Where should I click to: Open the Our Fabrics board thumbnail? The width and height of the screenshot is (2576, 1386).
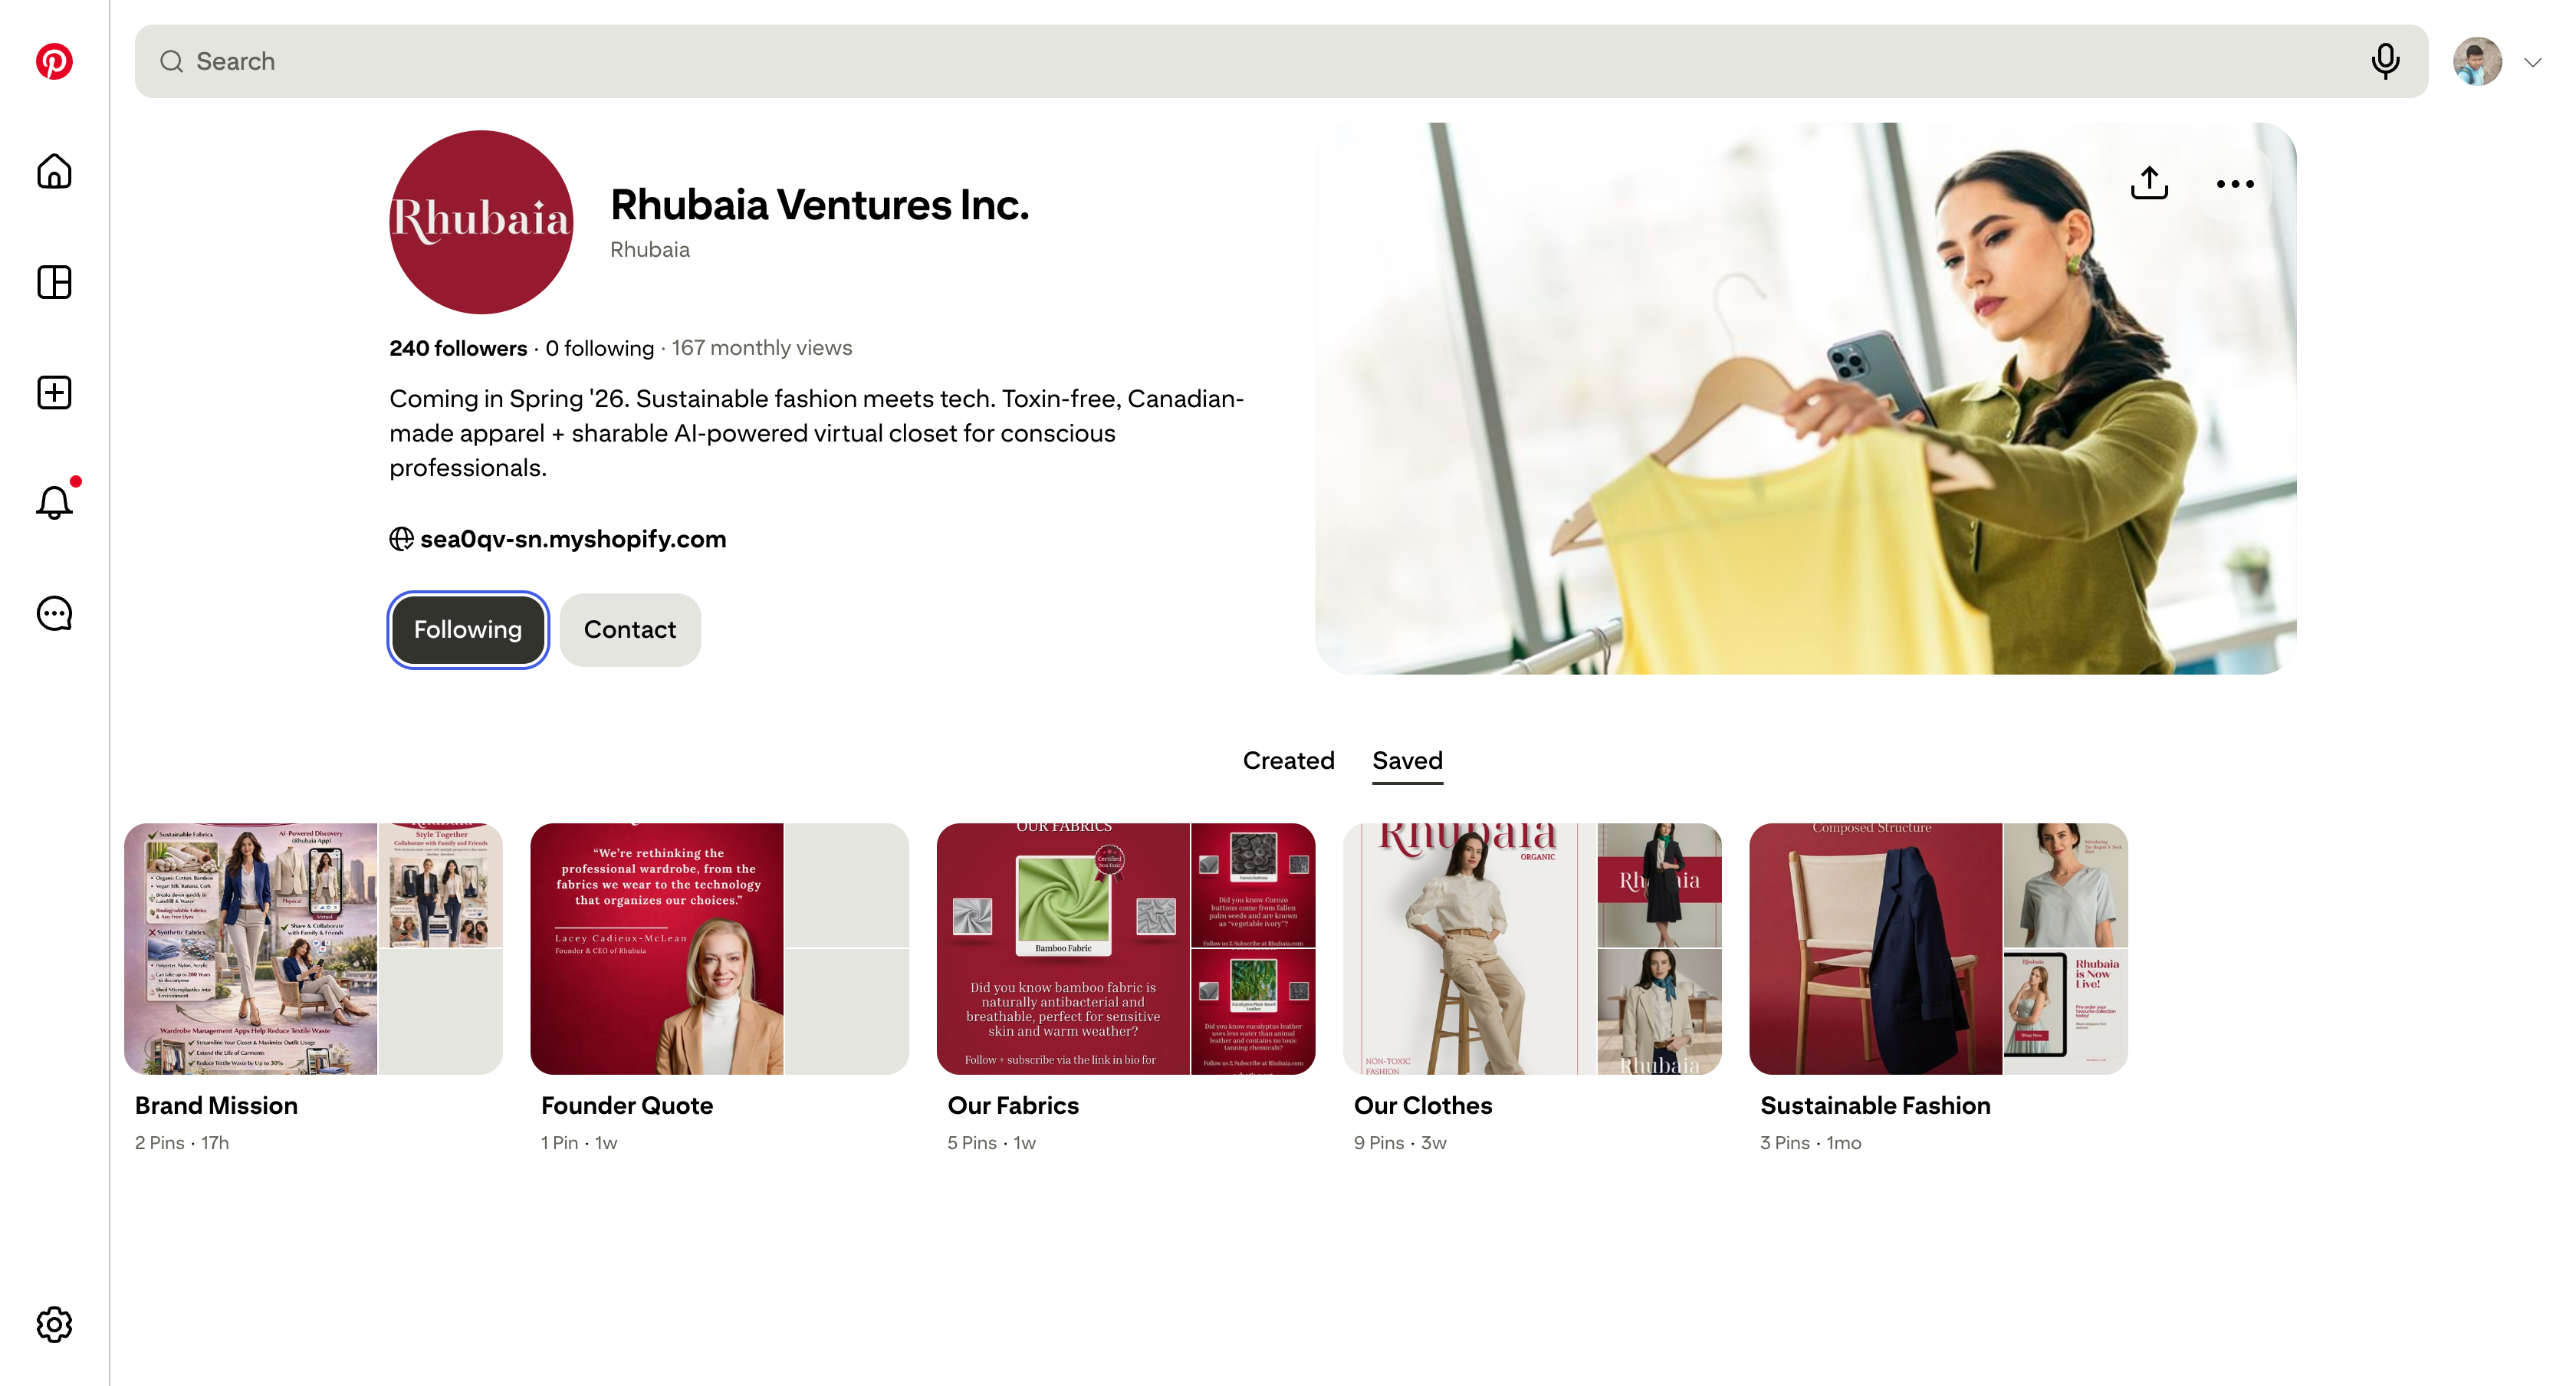coord(1126,949)
